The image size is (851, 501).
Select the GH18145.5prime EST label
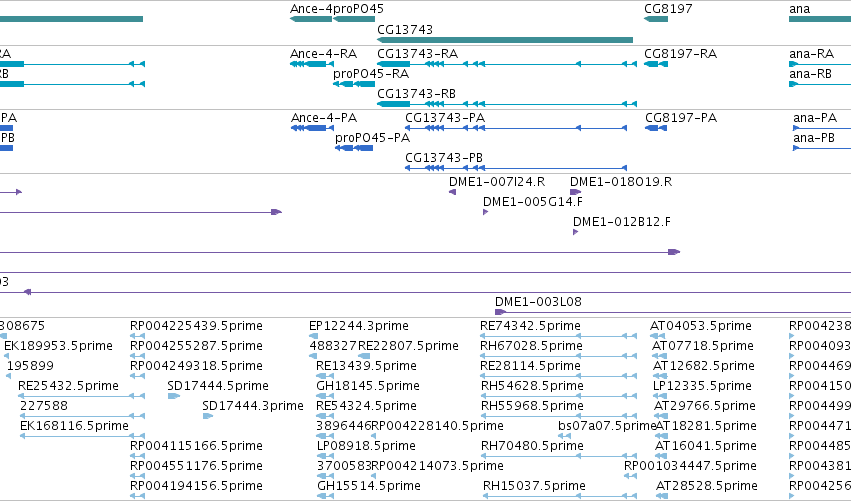tap(367, 386)
